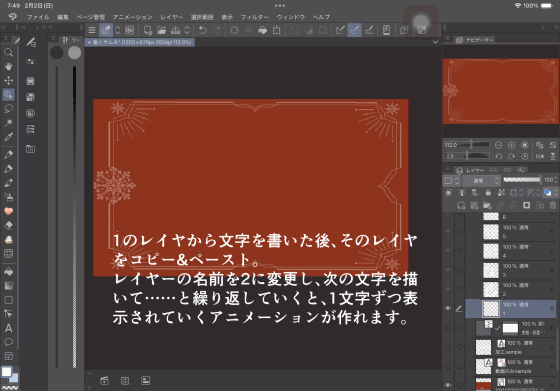Click the New canvas icon
560x391 pixels.
148,30
